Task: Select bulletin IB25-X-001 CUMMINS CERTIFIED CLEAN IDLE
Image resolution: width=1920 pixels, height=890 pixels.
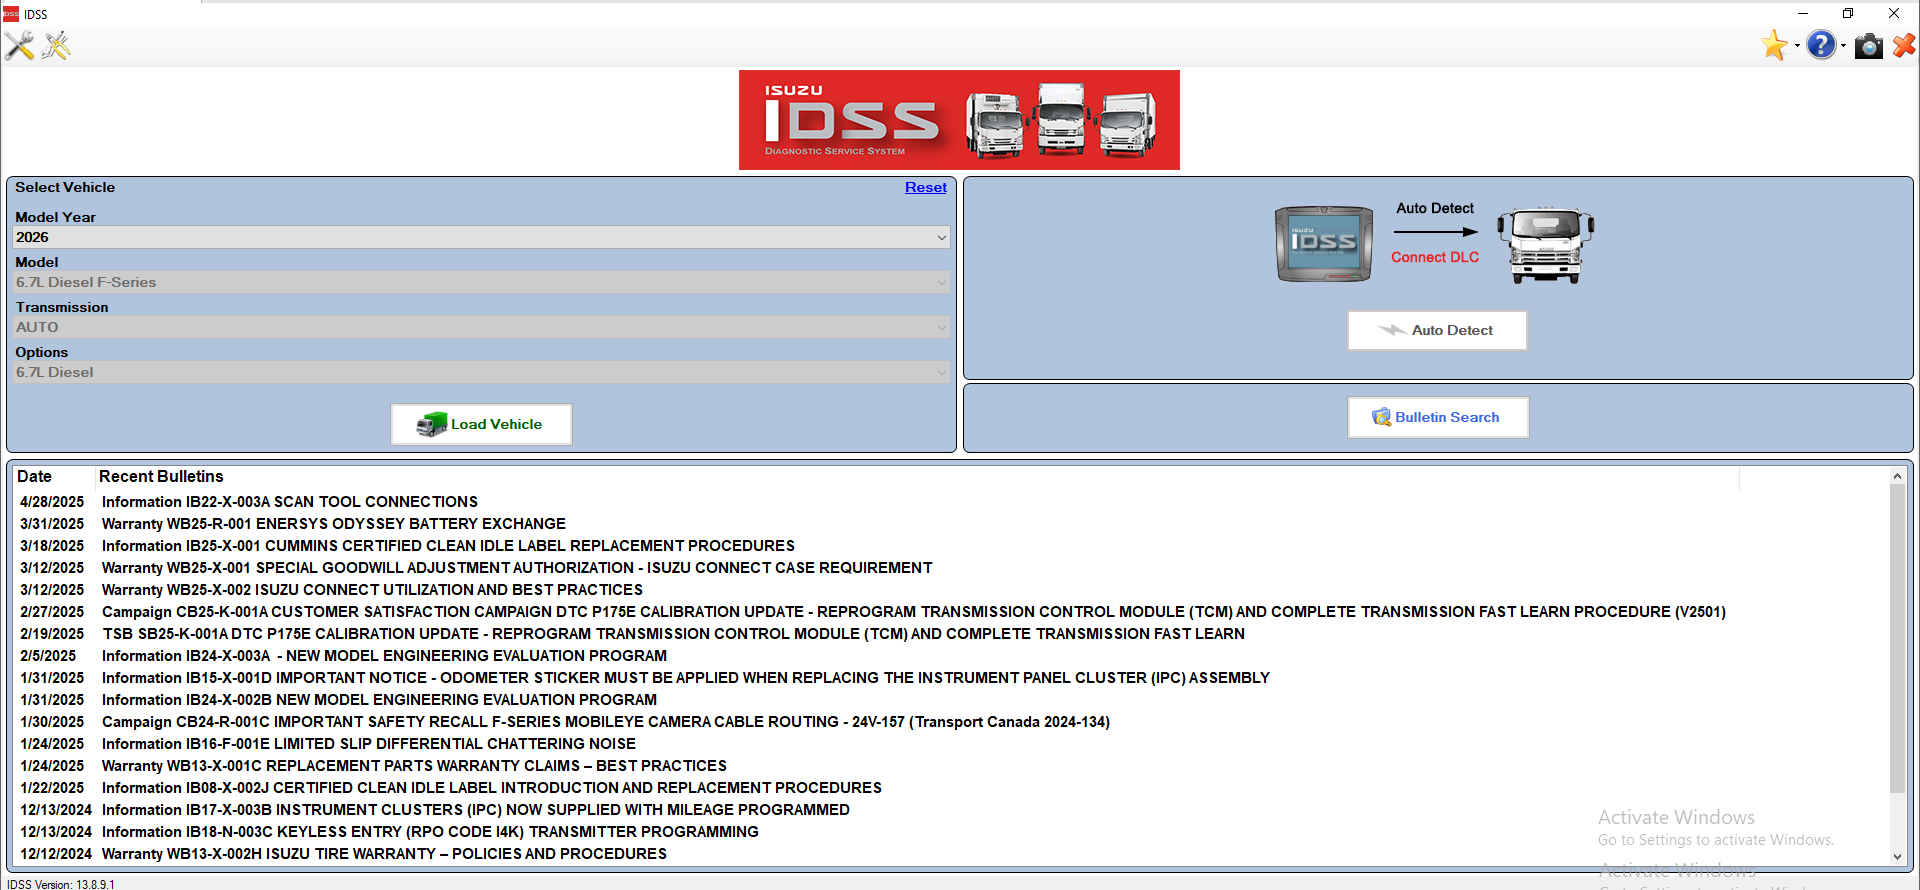Action: click(448, 546)
